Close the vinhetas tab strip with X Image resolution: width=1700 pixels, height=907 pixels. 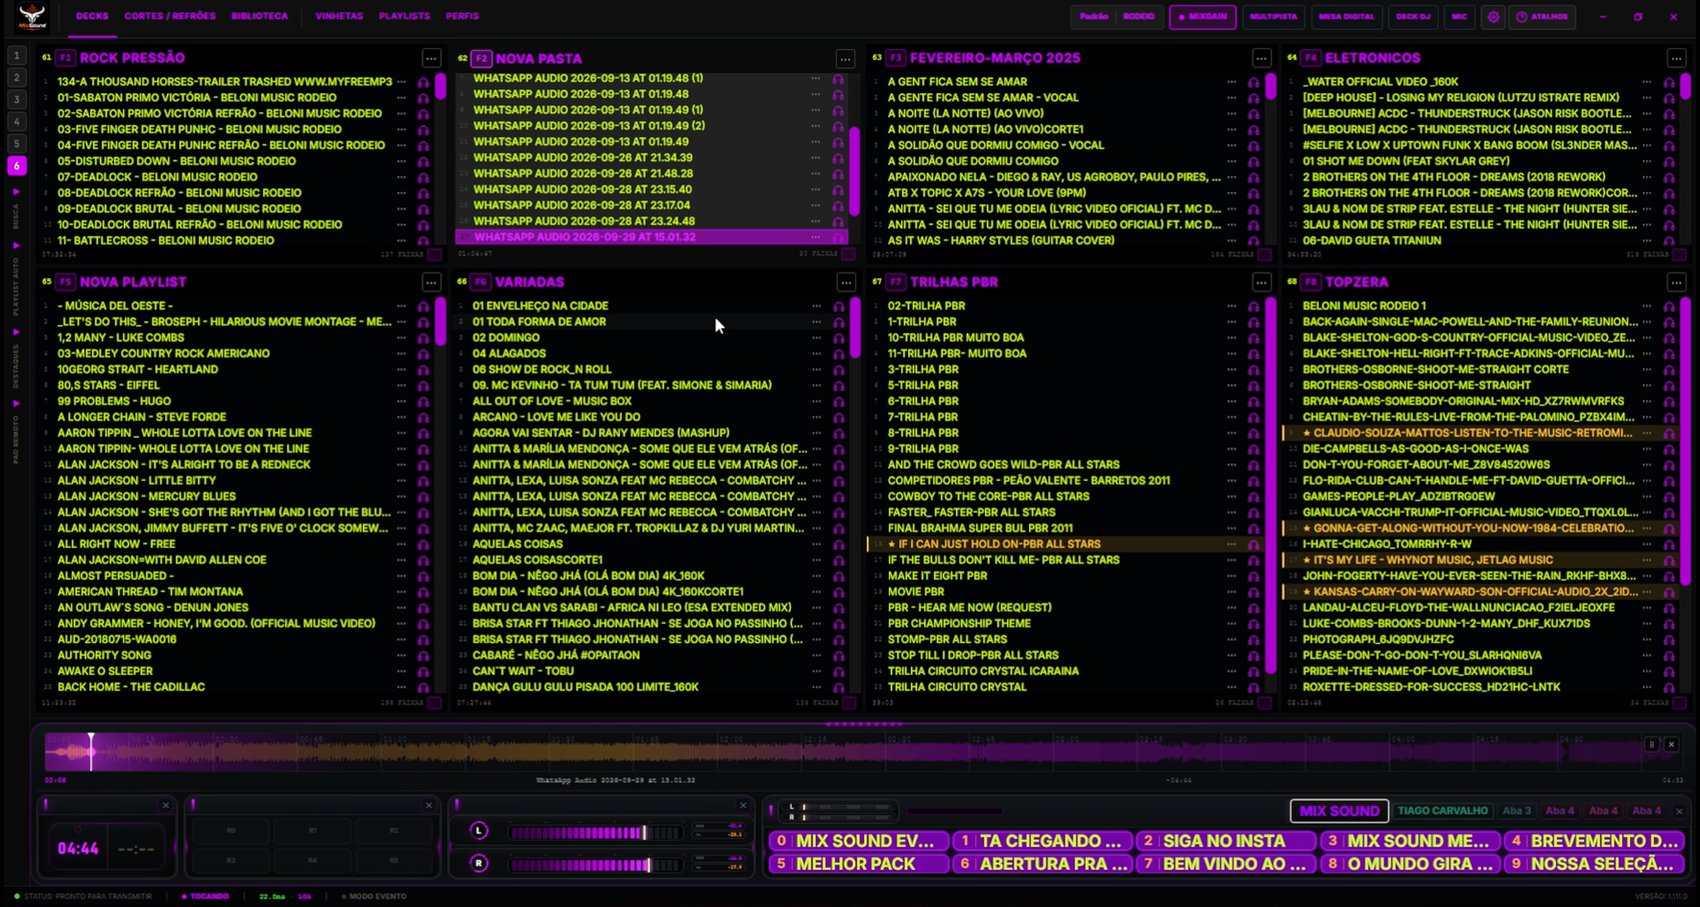[x=1679, y=811]
